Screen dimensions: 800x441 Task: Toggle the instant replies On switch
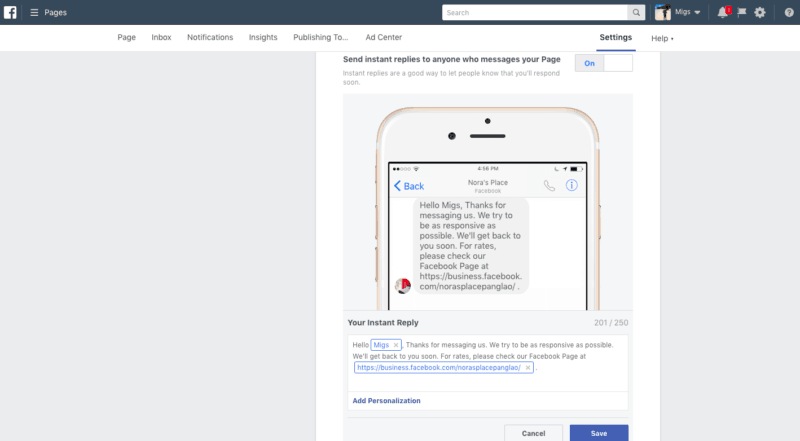(x=604, y=63)
